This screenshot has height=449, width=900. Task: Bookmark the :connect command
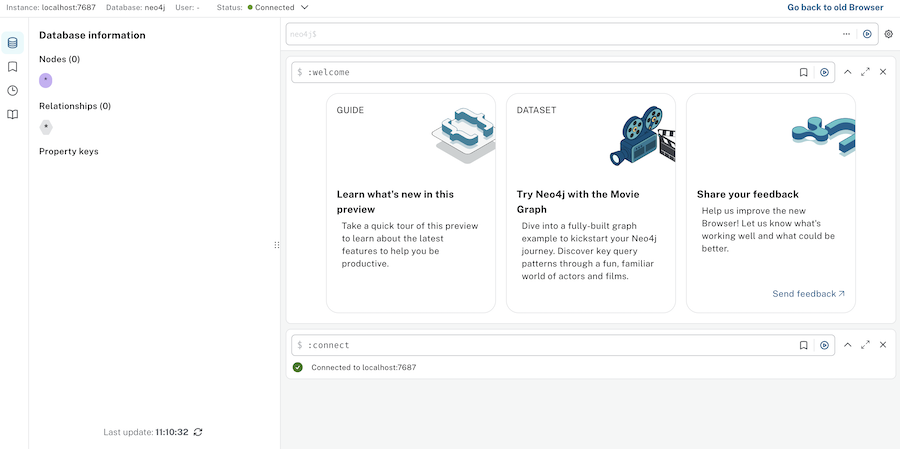point(804,345)
